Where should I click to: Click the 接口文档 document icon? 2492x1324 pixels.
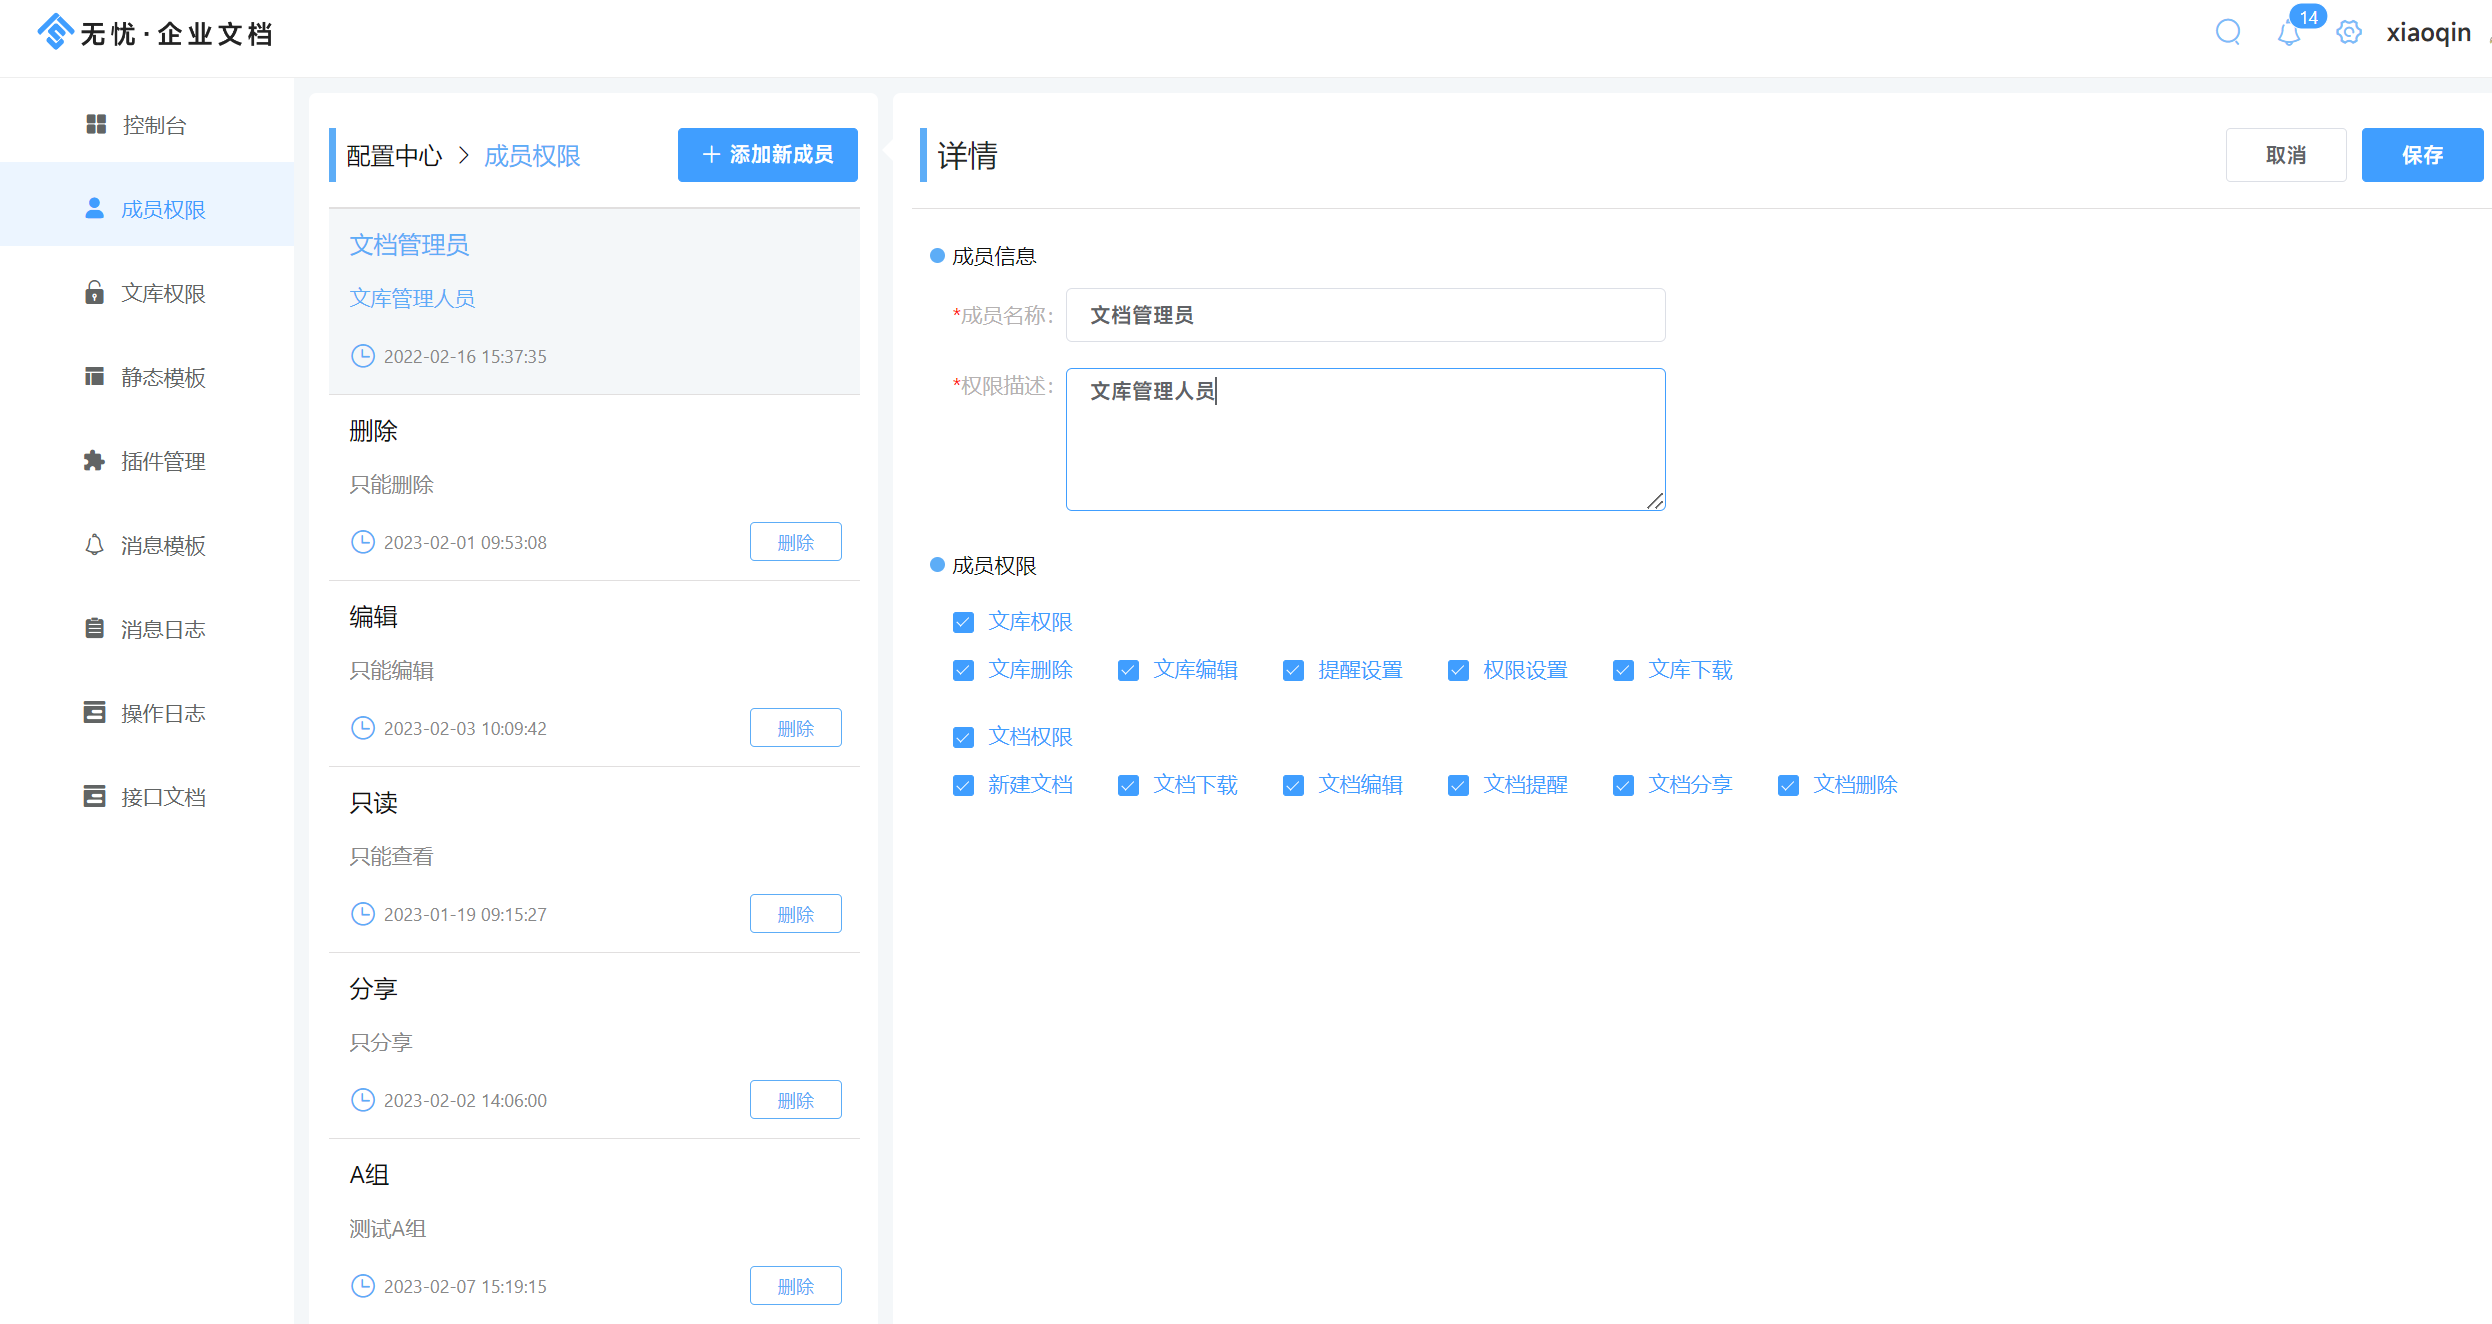pyautogui.click(x=94, y=796)
